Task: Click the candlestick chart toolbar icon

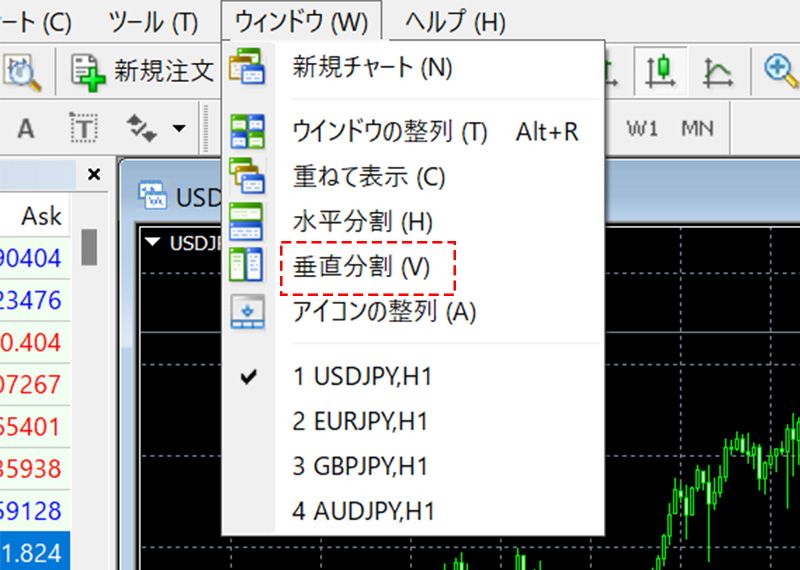Action: pyautogui.click(x=658, y=71)
